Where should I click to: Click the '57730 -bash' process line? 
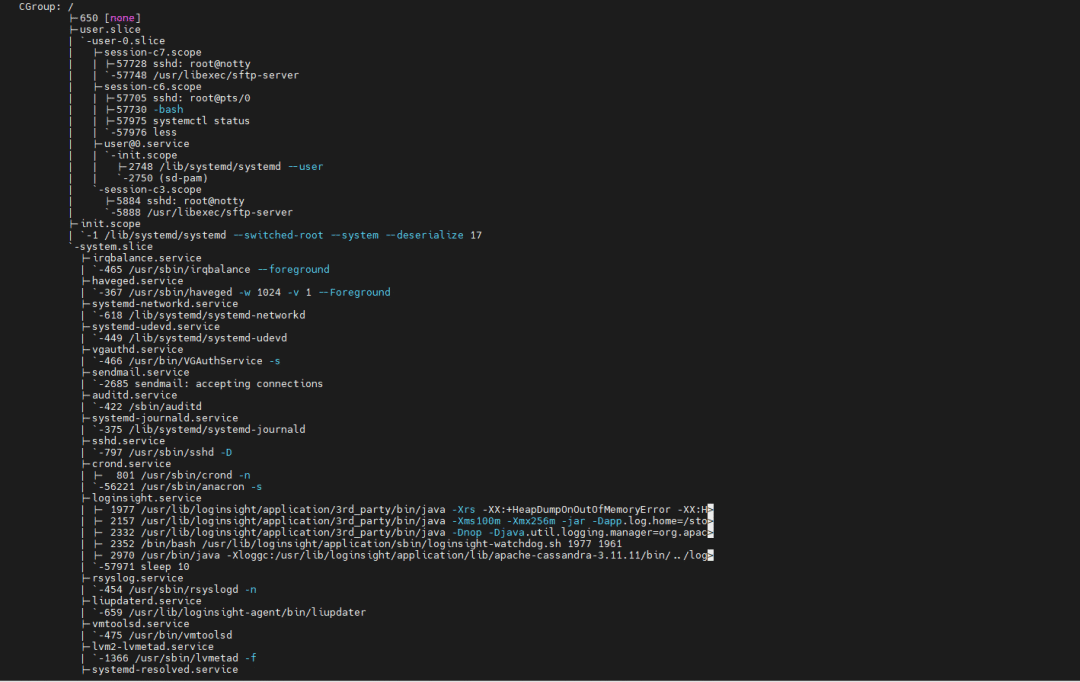149,110
